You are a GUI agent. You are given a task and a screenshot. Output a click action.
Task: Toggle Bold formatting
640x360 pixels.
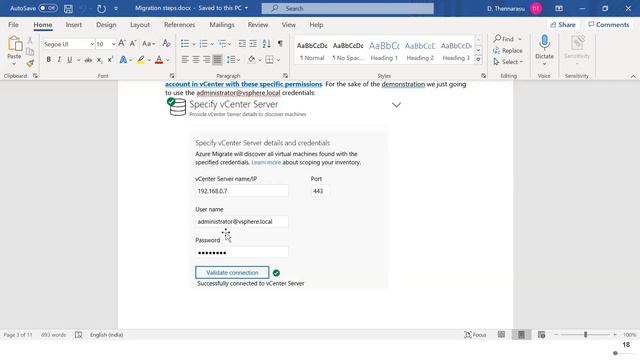coord(49,60)
